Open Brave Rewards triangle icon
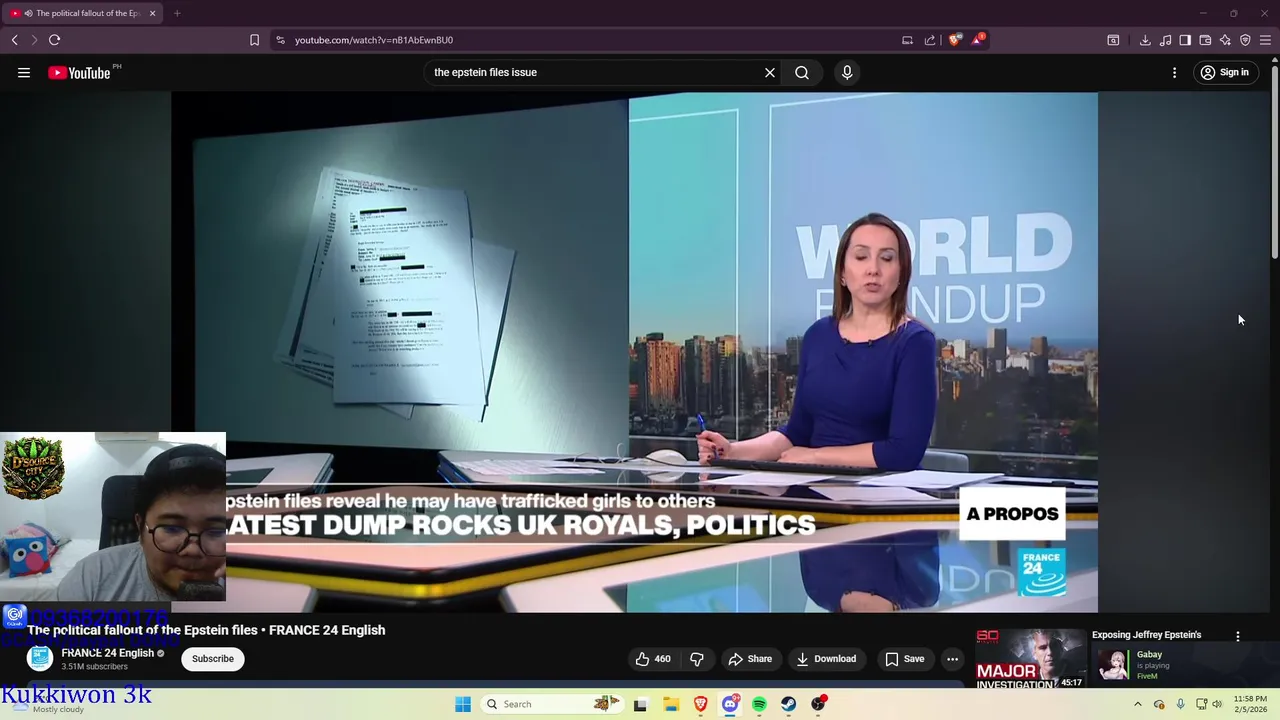This screenshot has width=1280, height=720. pyautogui.click(x=978, y=40)
